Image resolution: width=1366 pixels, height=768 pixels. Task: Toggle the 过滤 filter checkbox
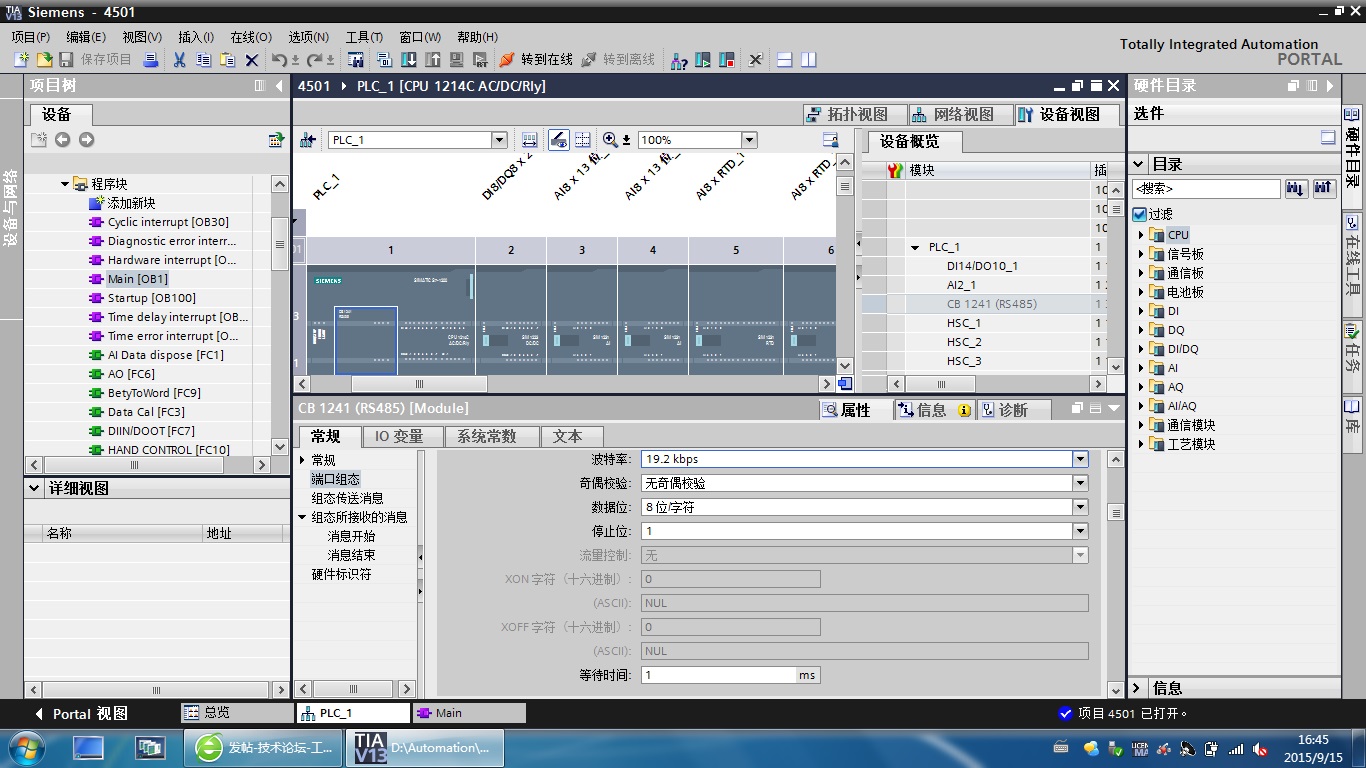(x=1139, y=214)
